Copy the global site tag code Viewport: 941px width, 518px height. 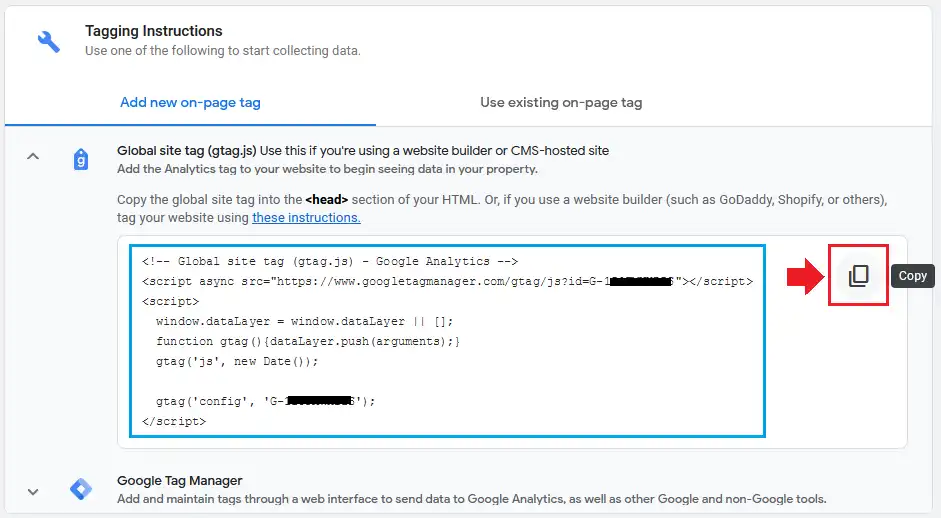tap(858, 276)
